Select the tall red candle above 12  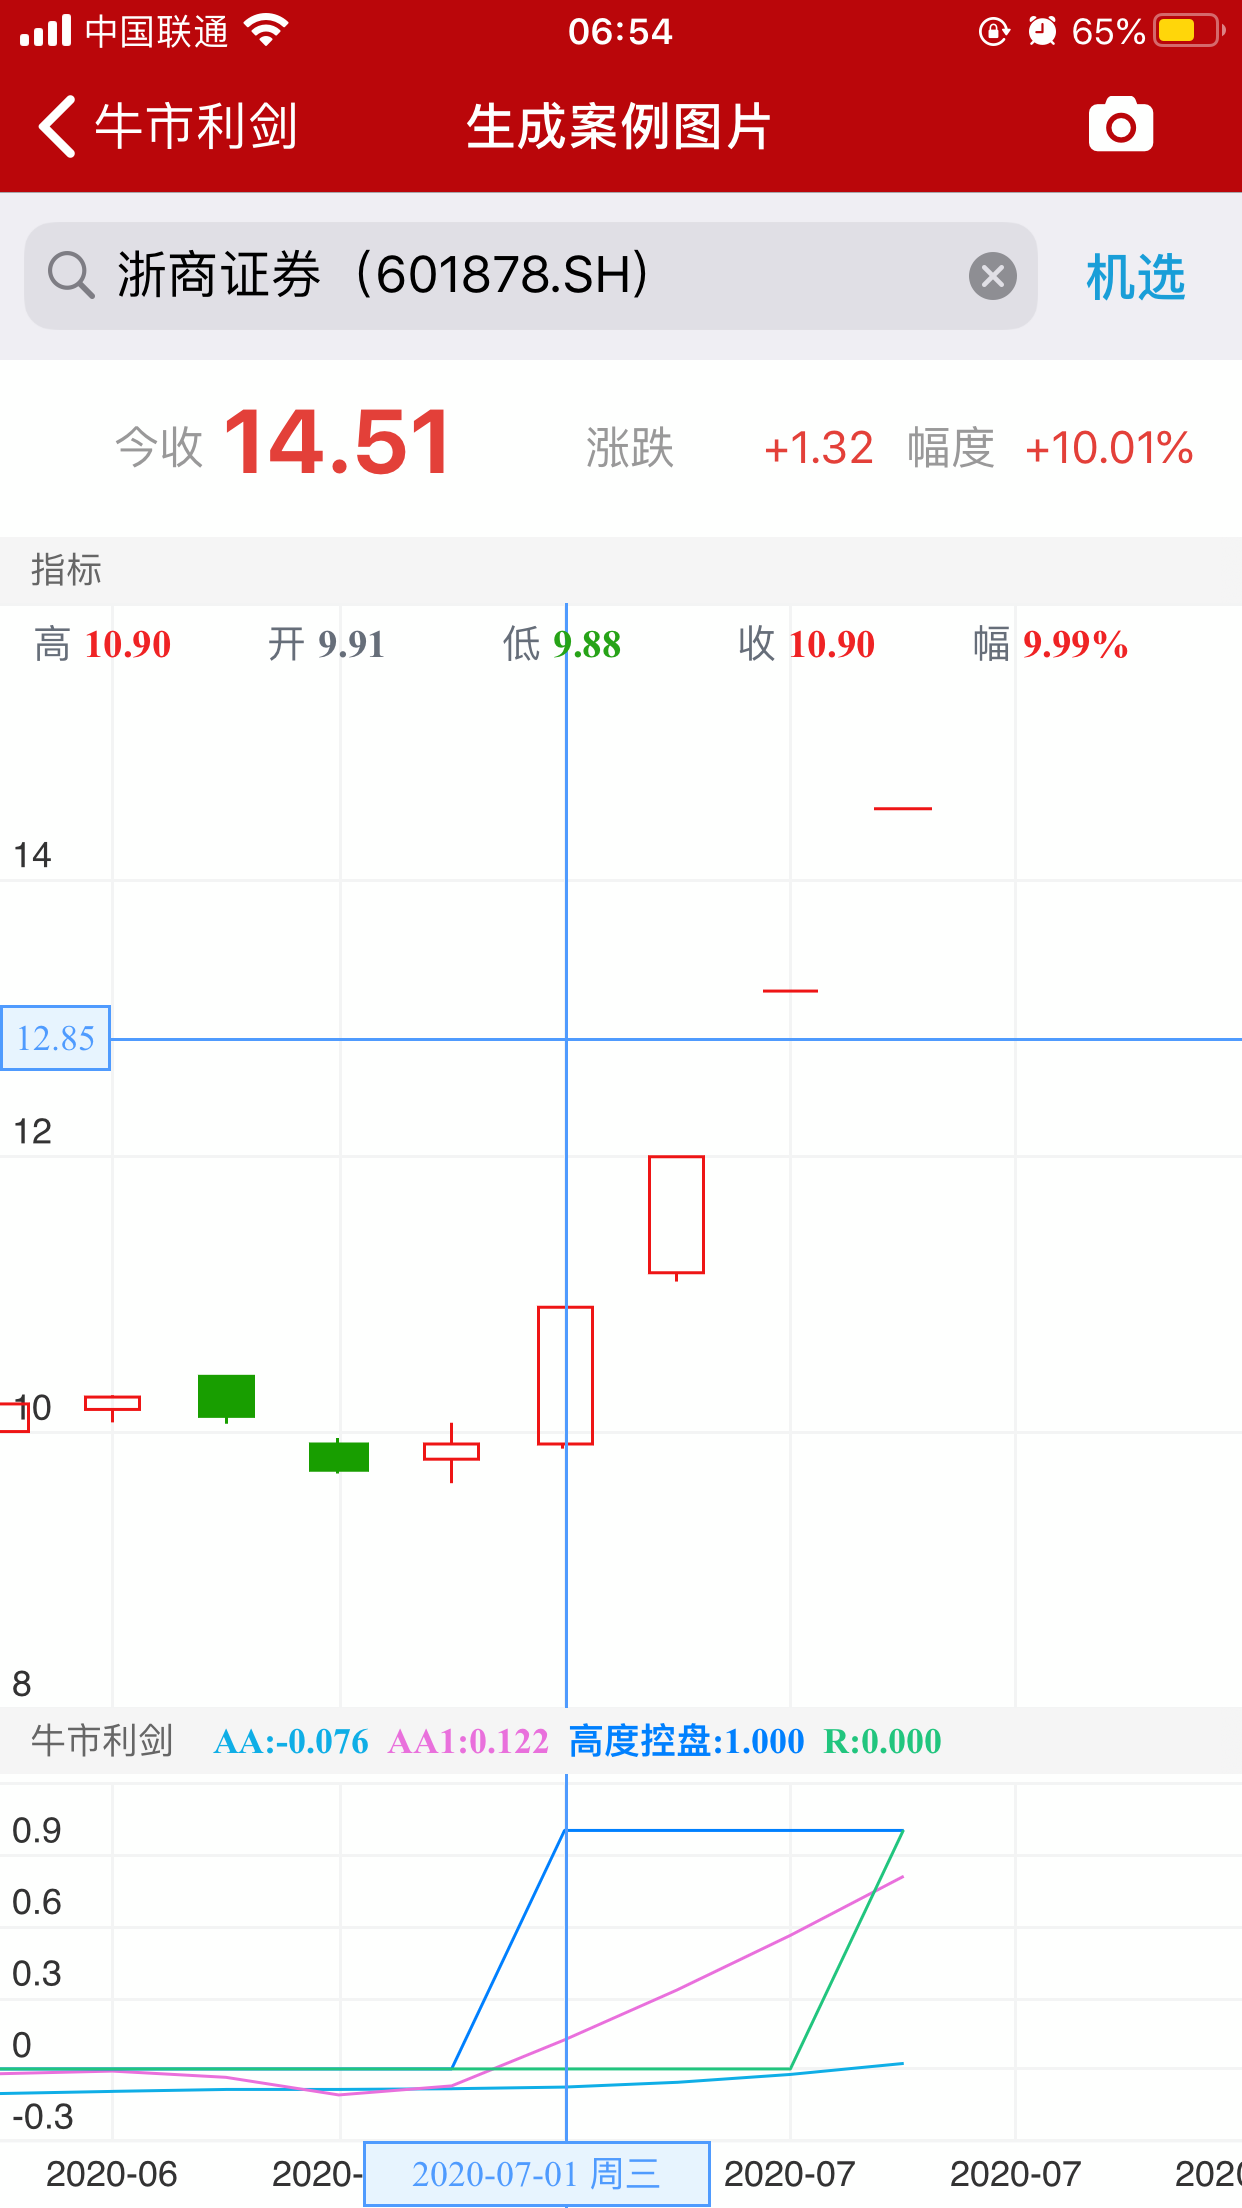click(x=676, y=1214)
